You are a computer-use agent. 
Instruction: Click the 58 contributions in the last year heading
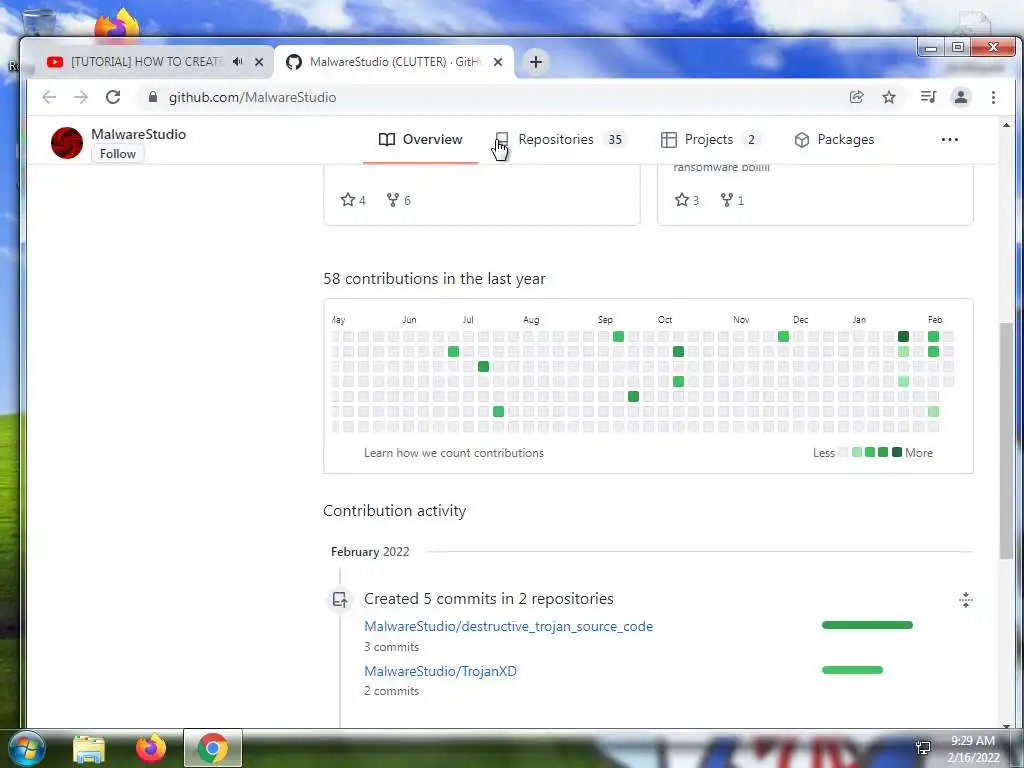click(434, 279)
